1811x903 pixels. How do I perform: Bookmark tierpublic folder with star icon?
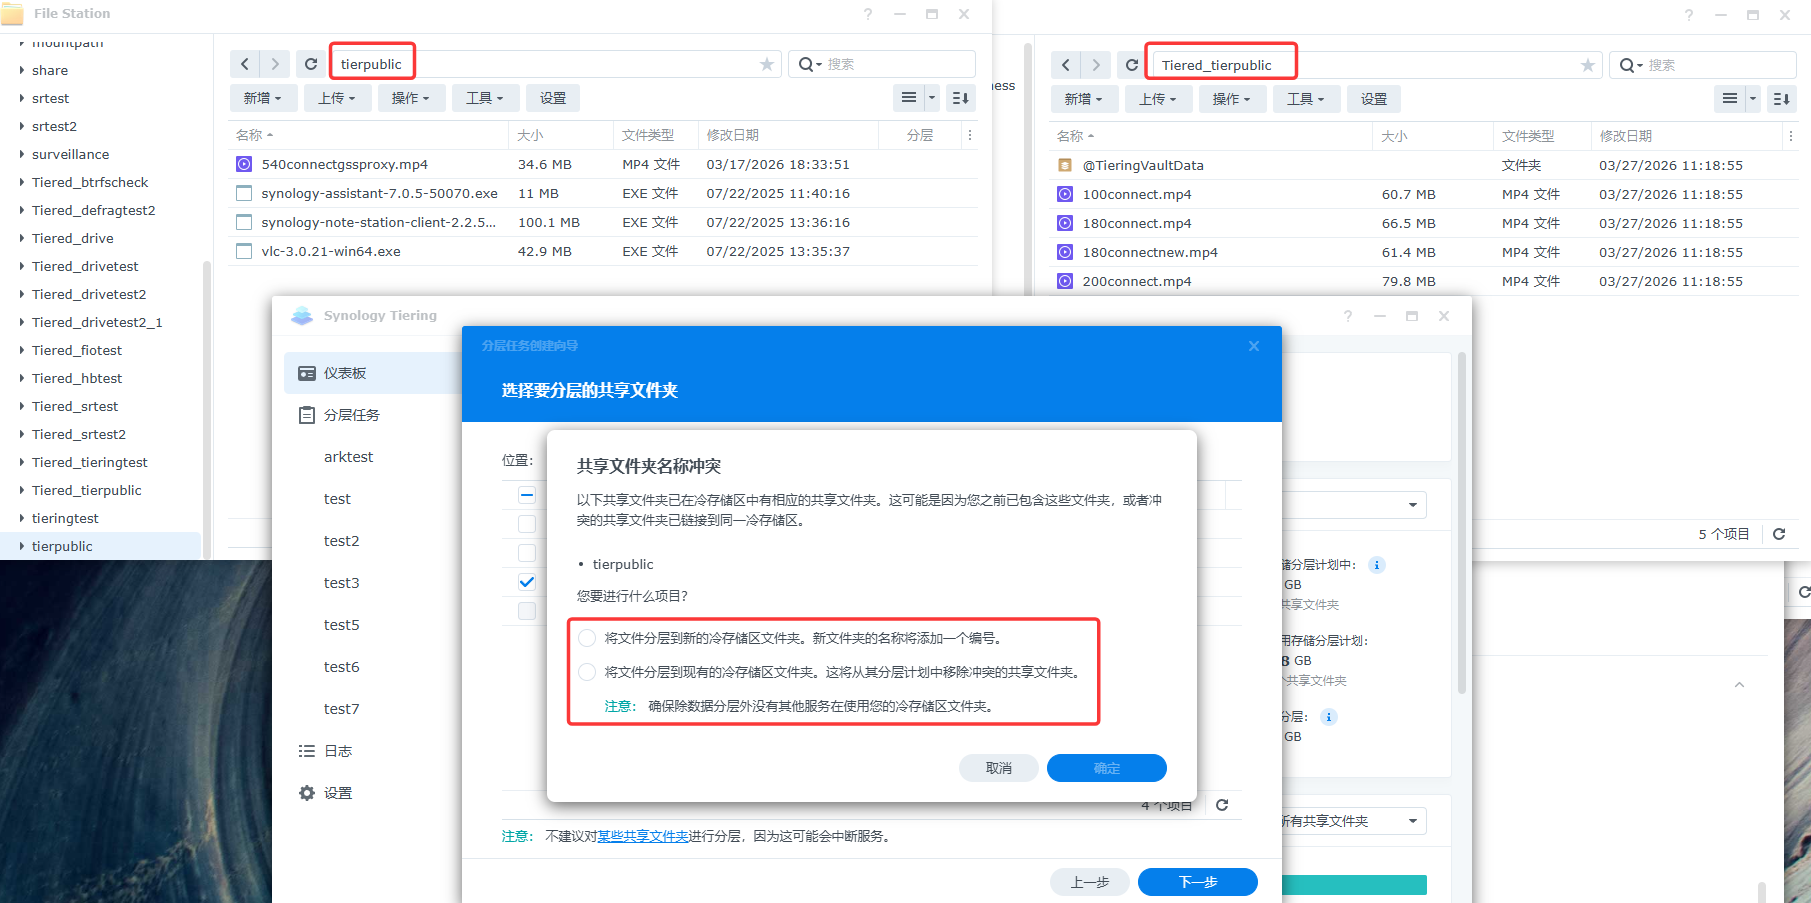click(767, 64)
